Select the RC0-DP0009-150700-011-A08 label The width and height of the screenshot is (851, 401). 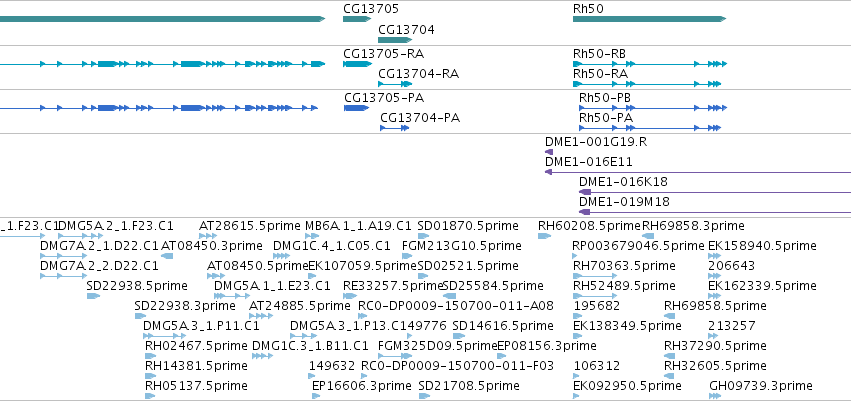[456, 305]
